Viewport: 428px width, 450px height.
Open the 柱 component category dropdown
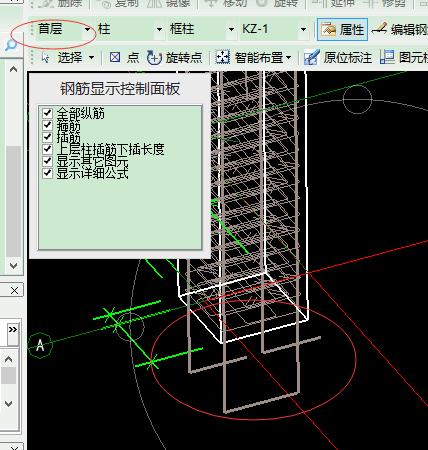159,30
